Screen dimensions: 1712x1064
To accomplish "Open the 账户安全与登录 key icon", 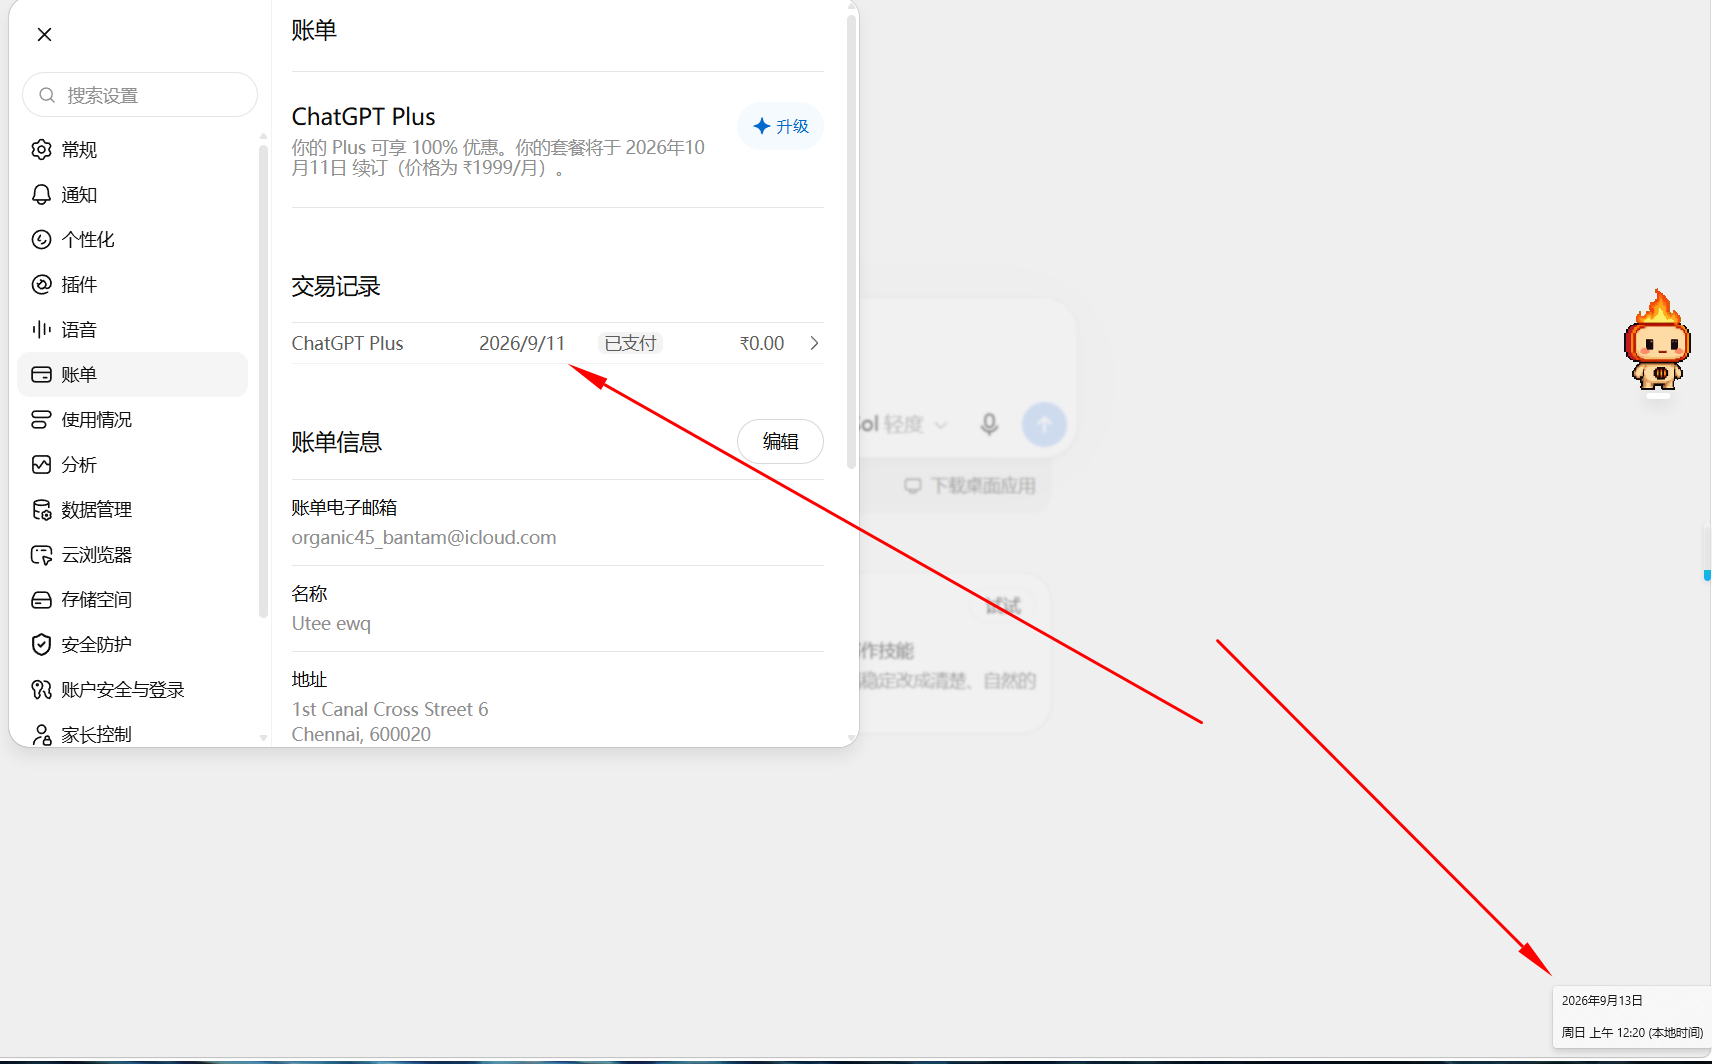I will tap(41, 690).
